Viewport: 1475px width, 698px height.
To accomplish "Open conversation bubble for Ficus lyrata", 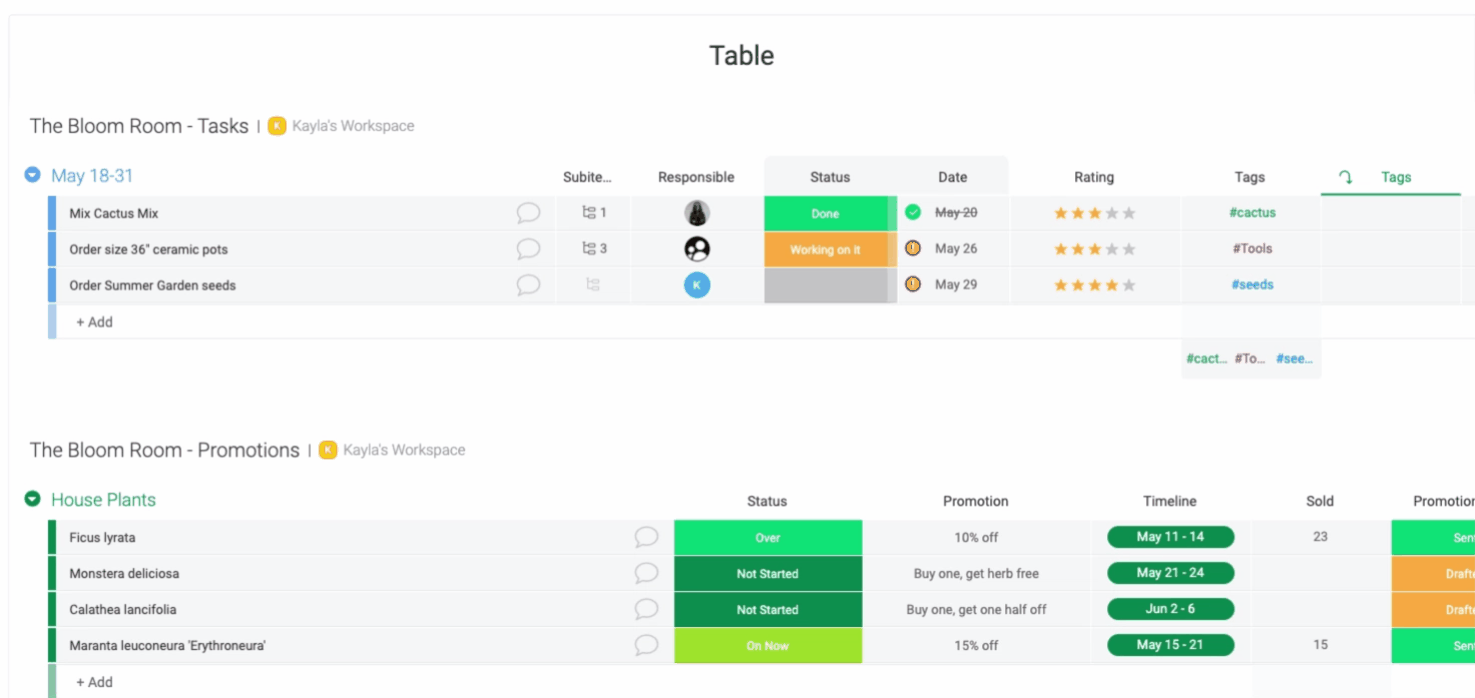I will (x=646, y=537).
